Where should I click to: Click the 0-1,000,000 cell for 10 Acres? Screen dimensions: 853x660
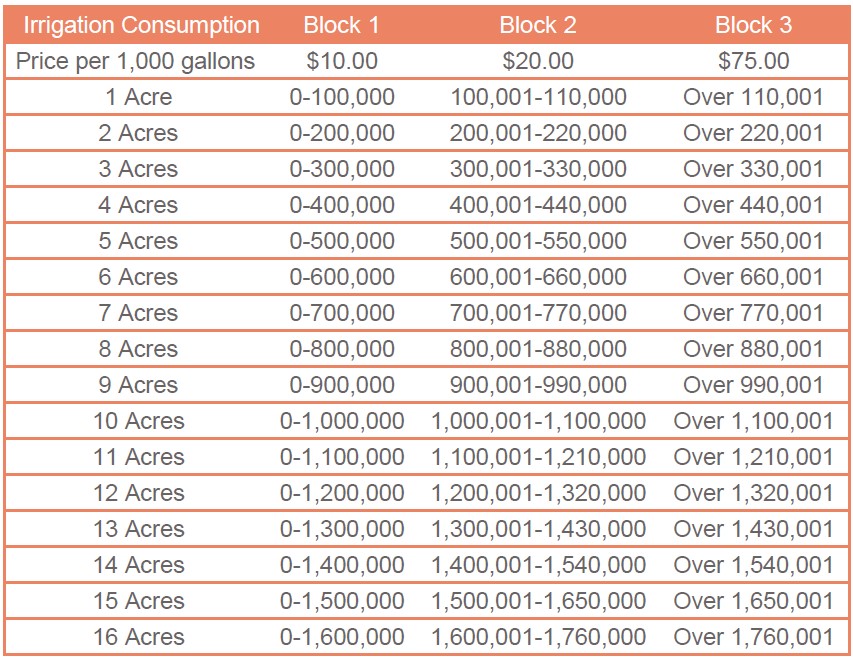point(342,421)
